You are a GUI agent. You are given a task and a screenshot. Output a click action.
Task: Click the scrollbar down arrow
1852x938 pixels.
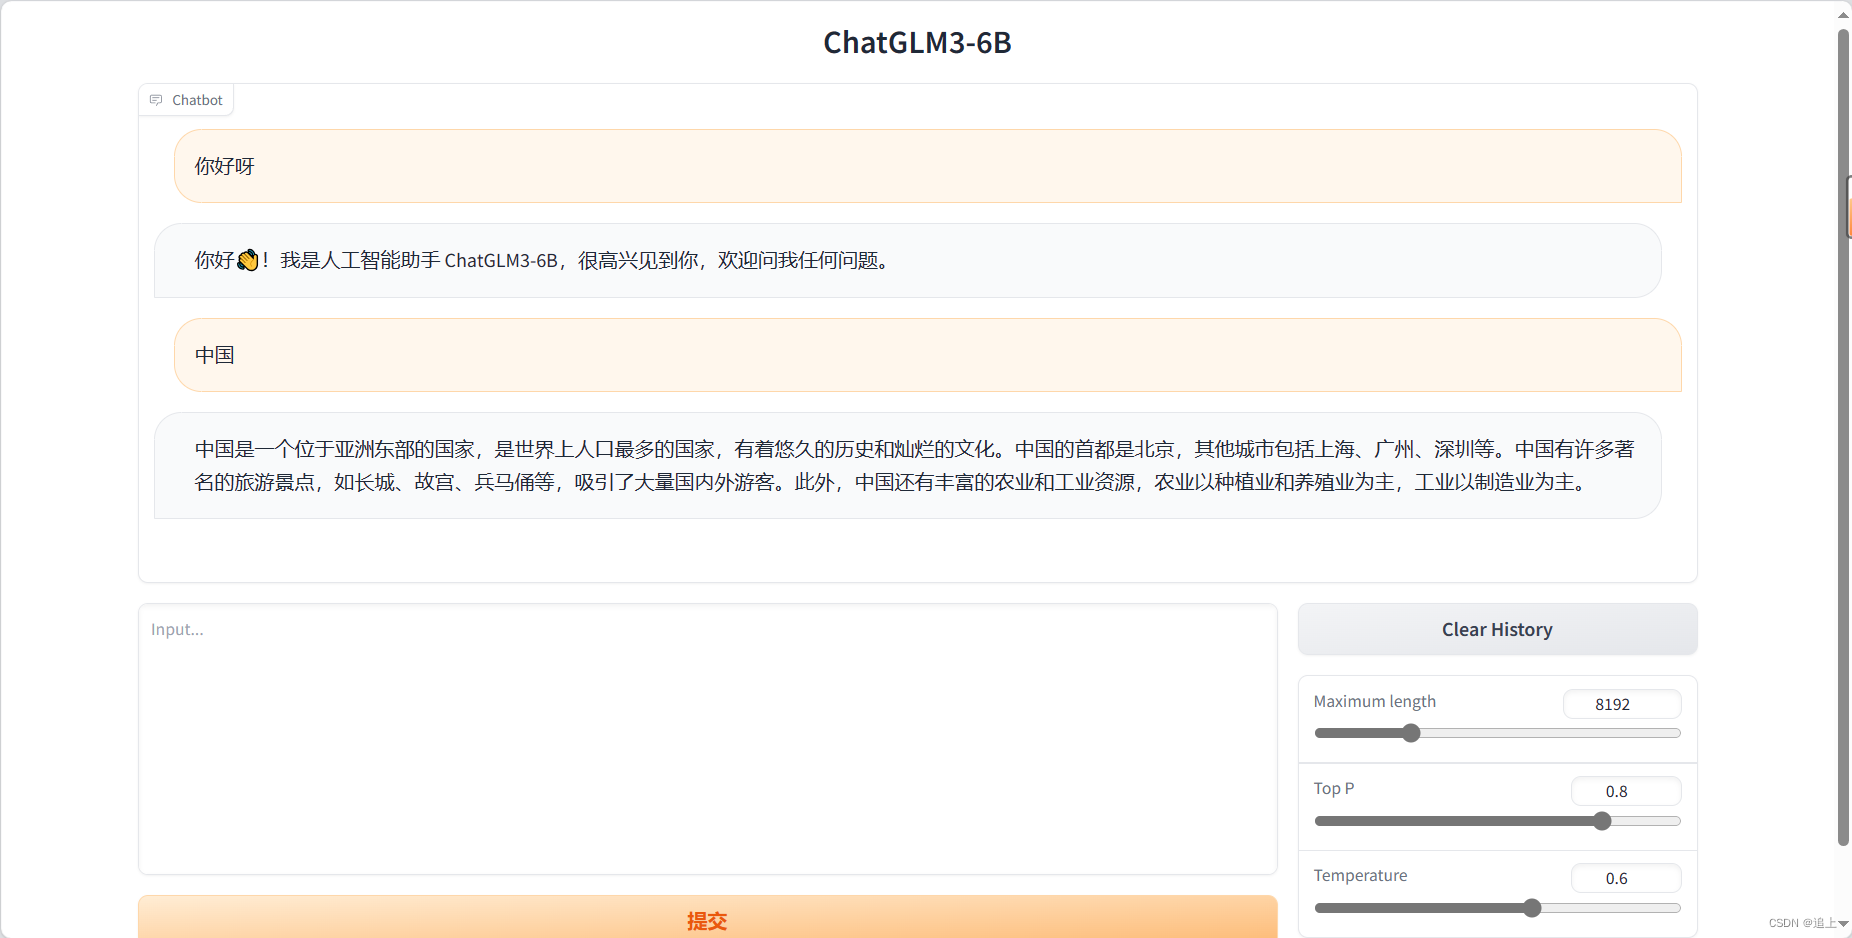pyautogui.click(x=1843, y=924)
